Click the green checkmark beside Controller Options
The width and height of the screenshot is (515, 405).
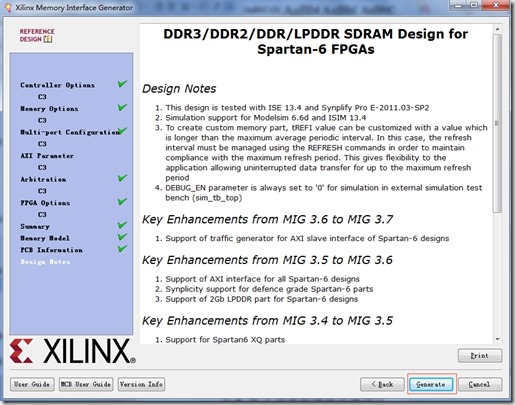point(122,84)
